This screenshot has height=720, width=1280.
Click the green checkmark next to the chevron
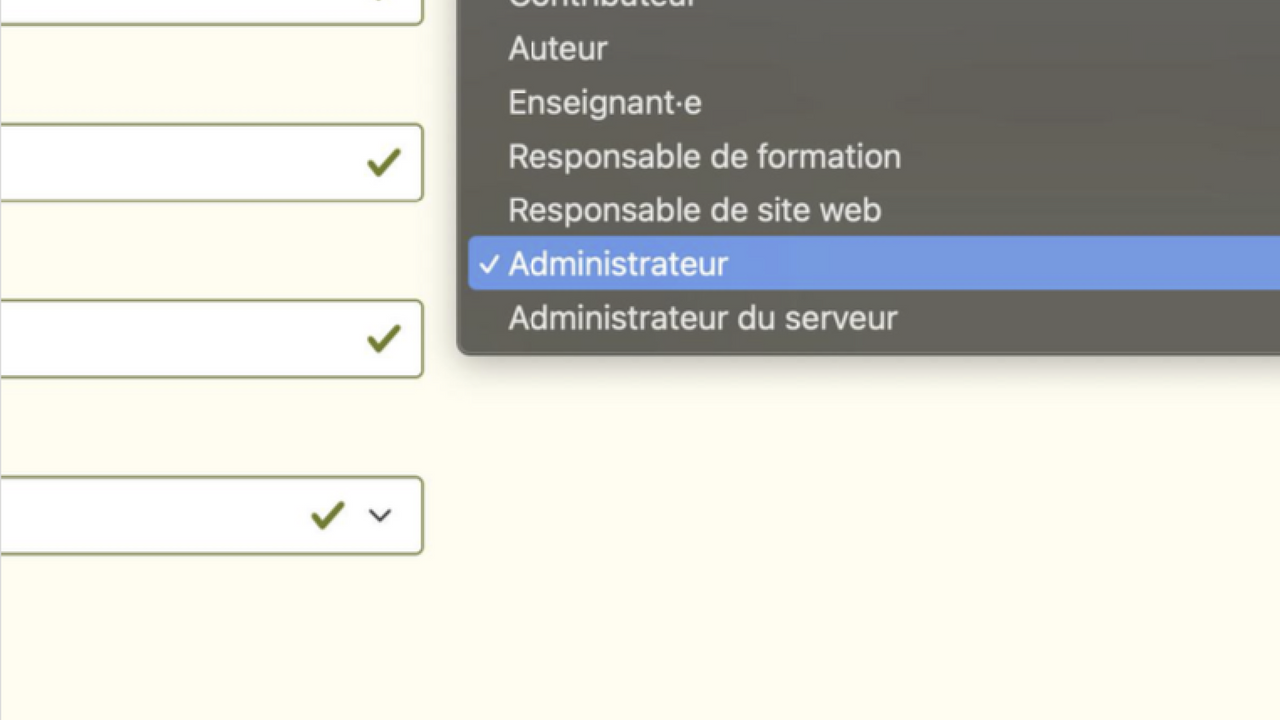pos(328,515)
